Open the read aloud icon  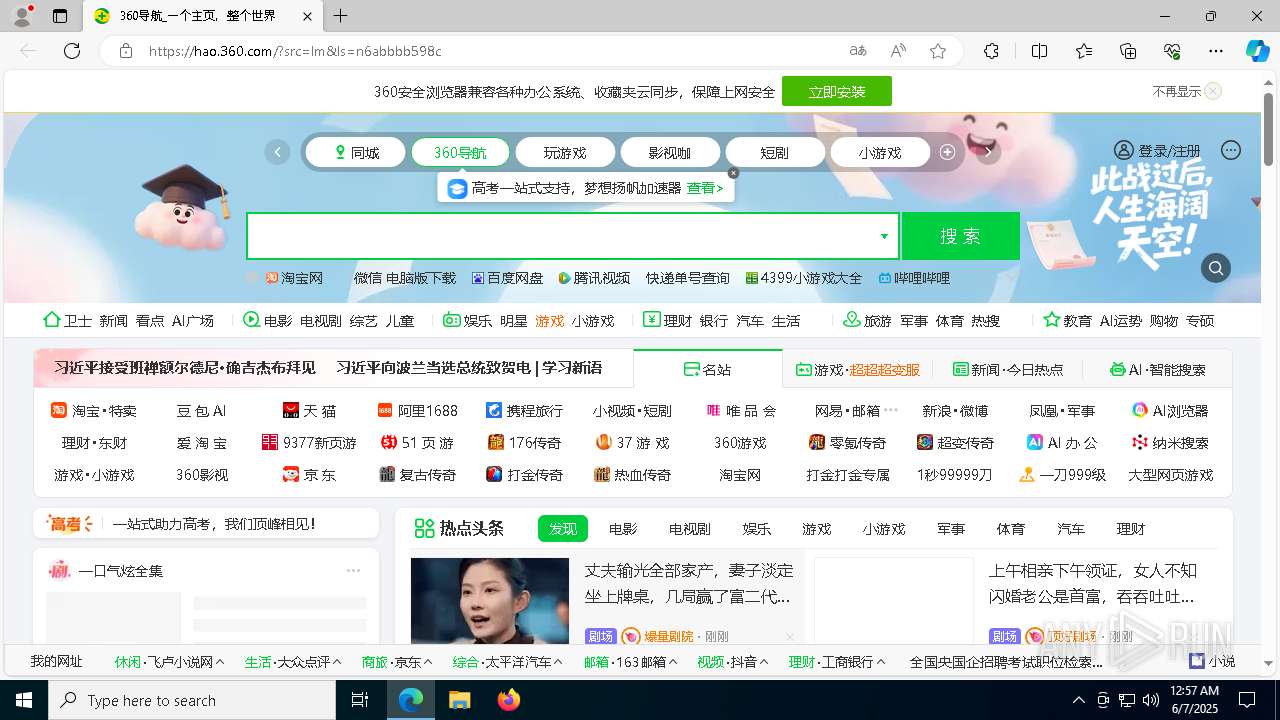point(898,51)
